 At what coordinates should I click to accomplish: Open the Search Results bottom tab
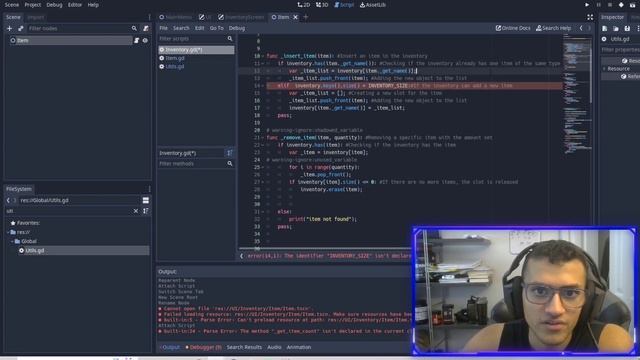[x=244, y=347]
